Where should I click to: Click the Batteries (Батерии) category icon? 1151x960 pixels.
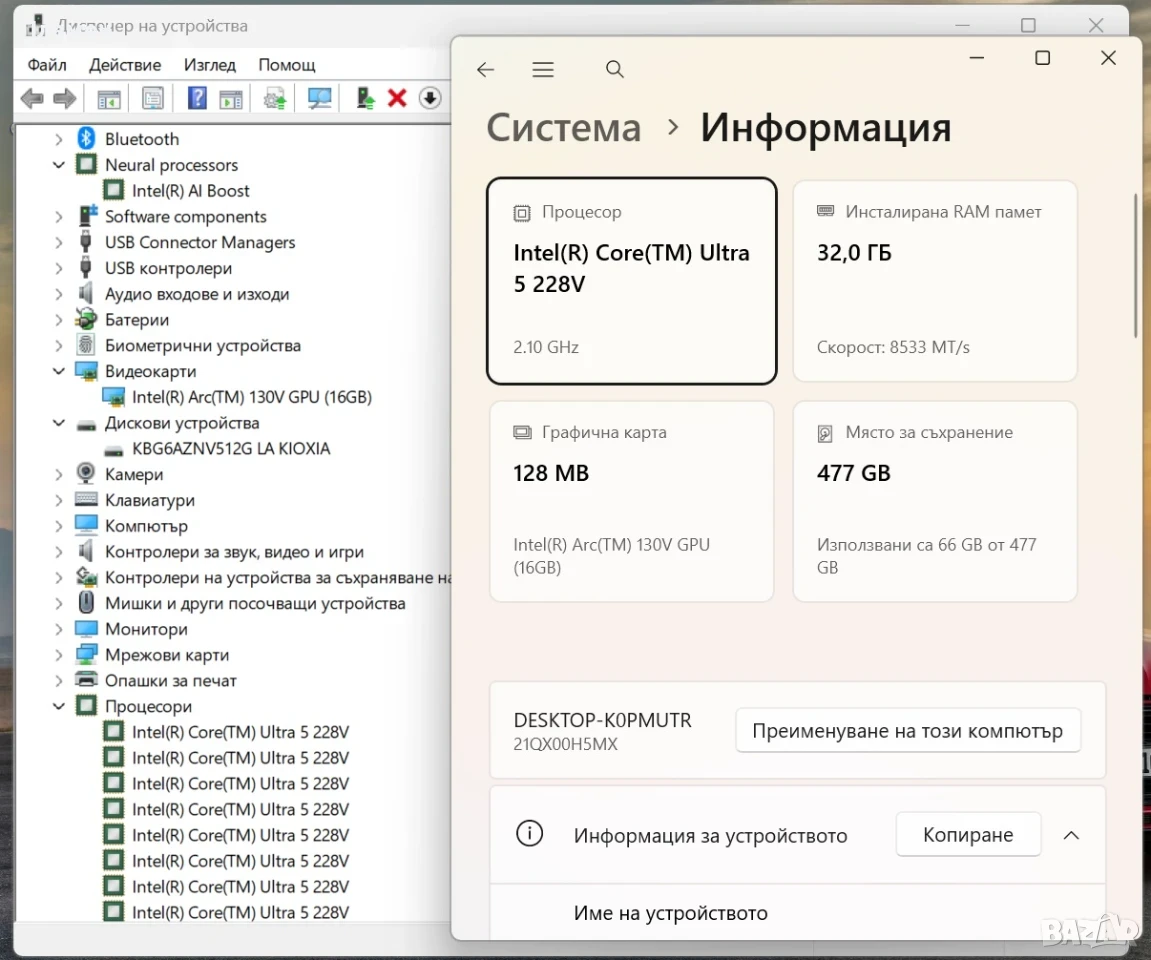coord(86,319)
